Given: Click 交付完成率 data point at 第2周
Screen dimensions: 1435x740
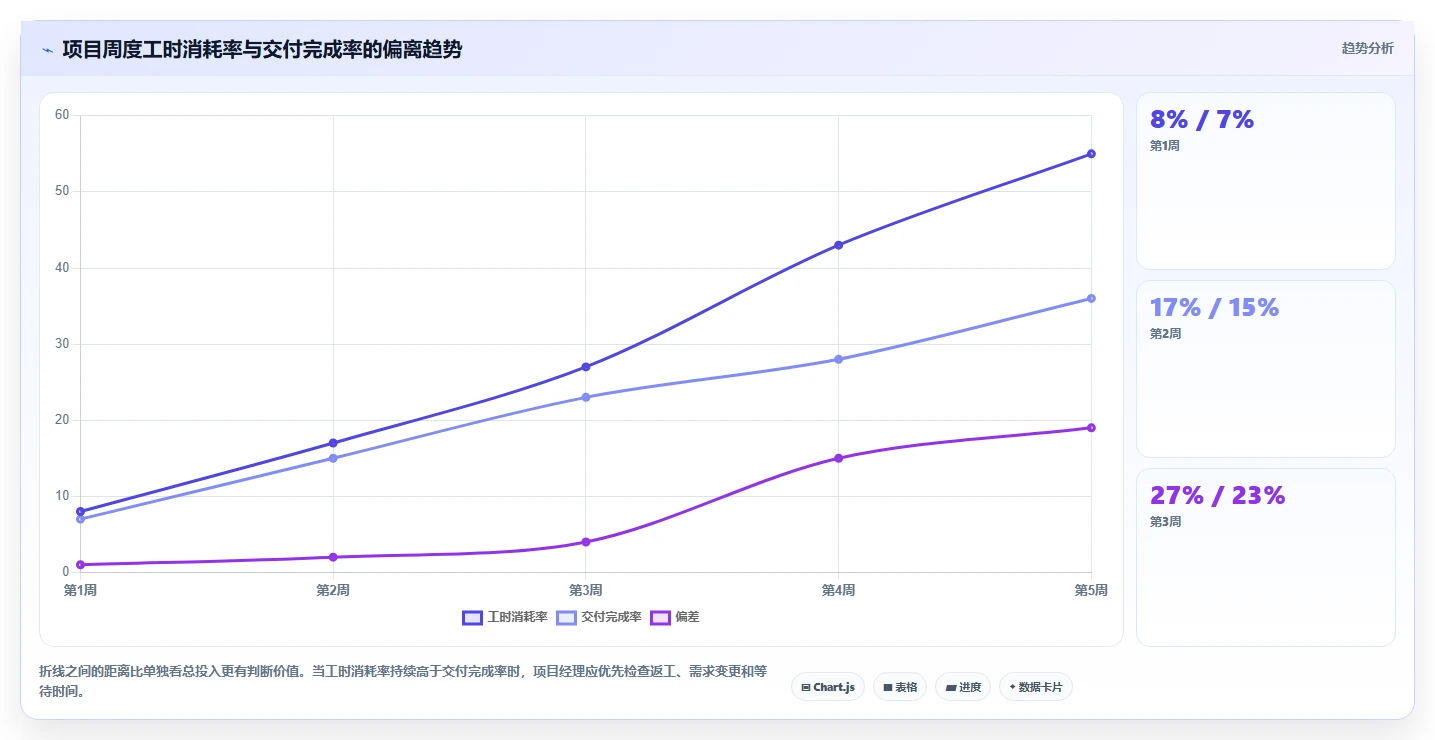Looking at the screenshot, I should [333, 458].
